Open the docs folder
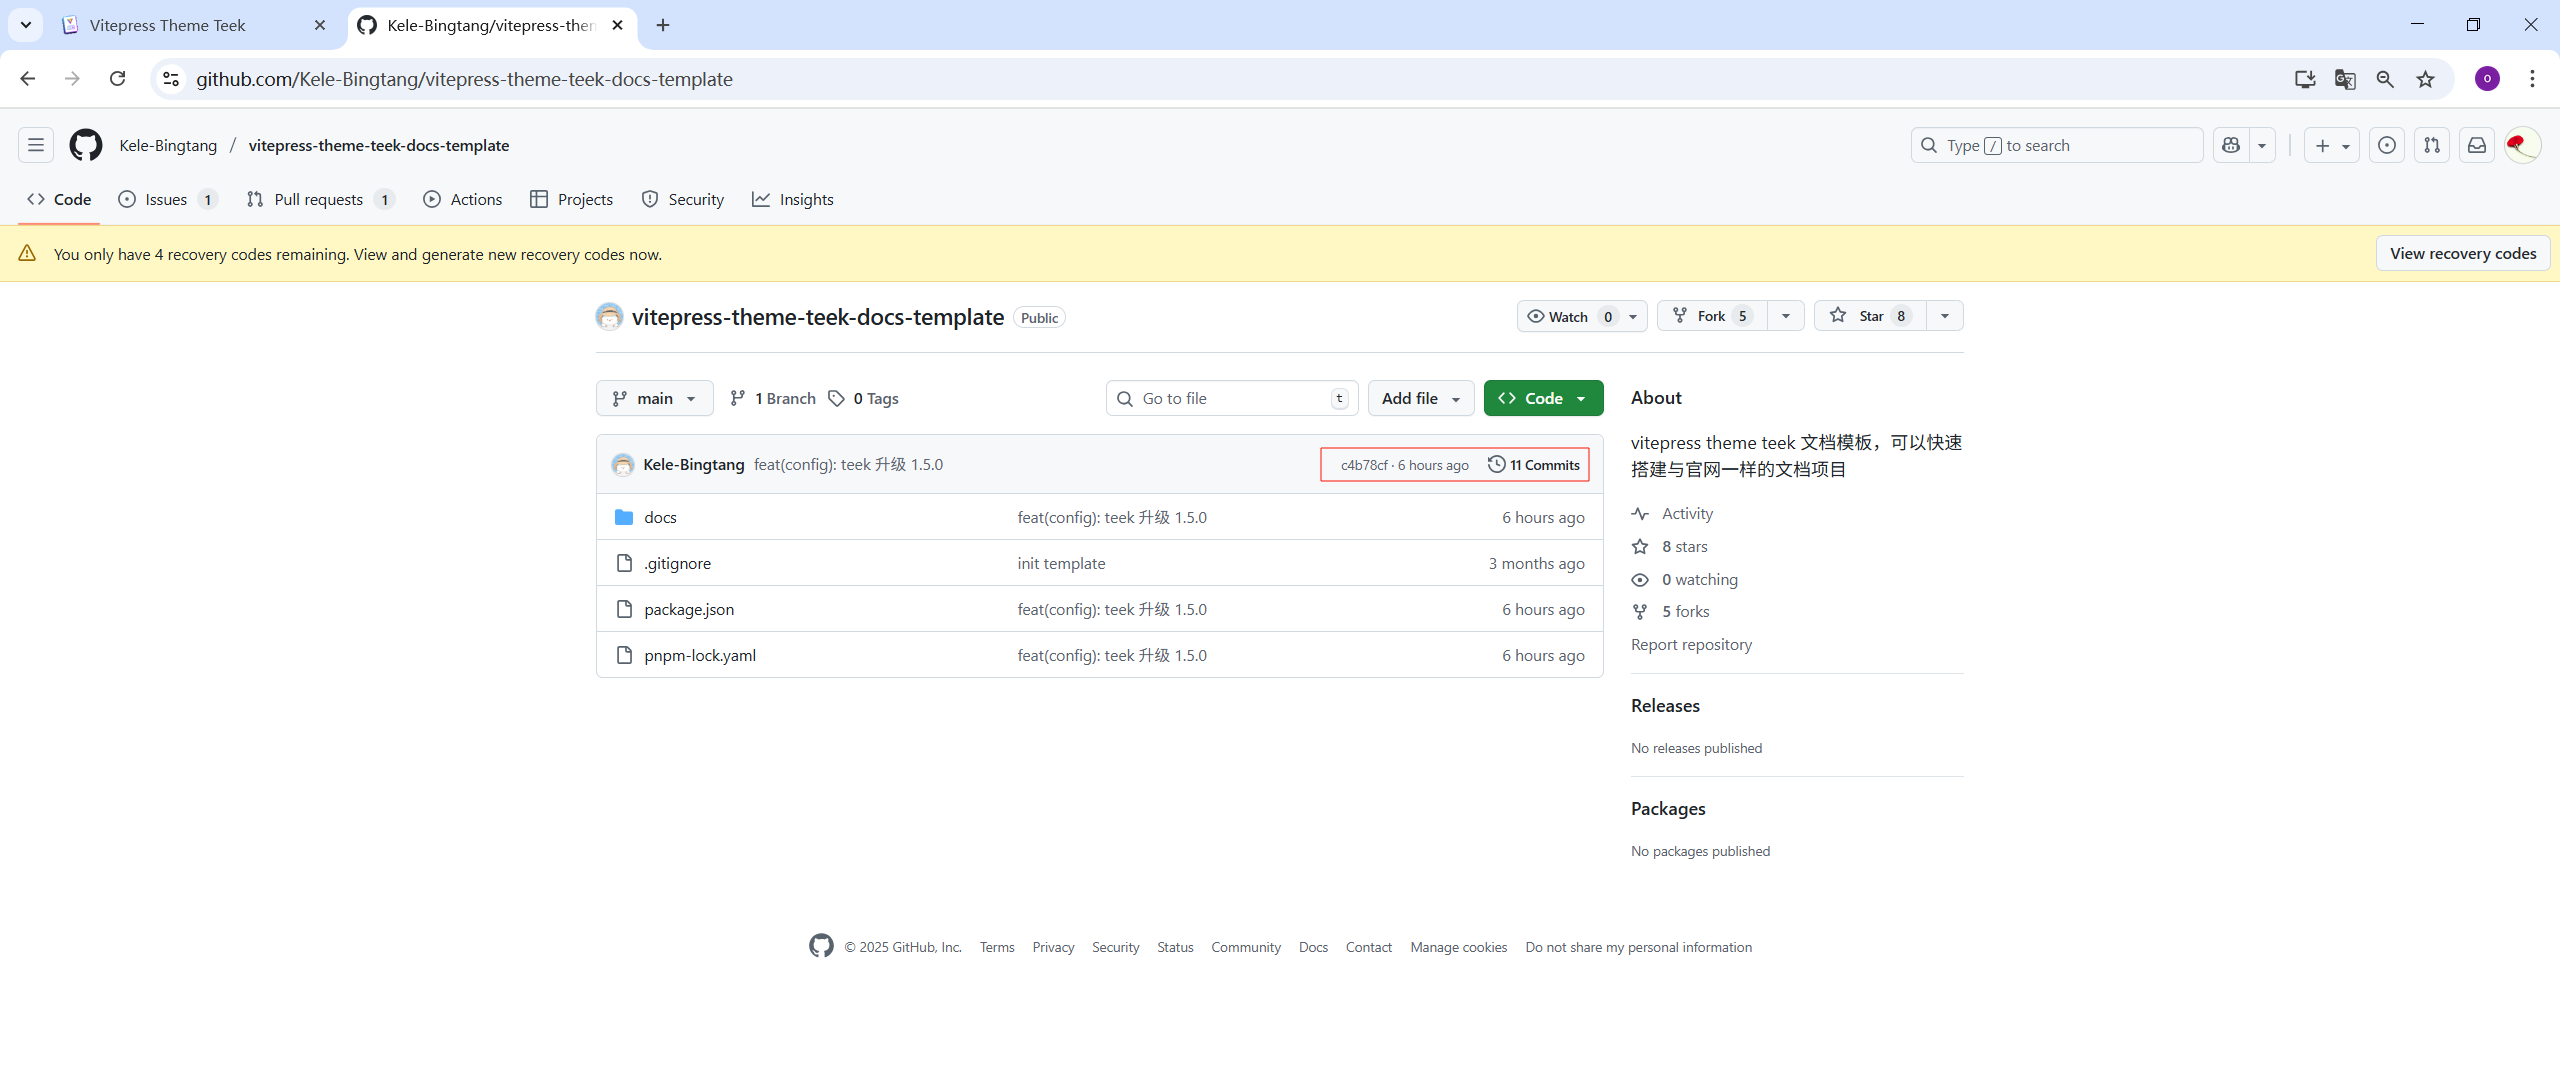Image resolution: width=2560 pixels, height=1076 pixels. [x=660, y=517]
